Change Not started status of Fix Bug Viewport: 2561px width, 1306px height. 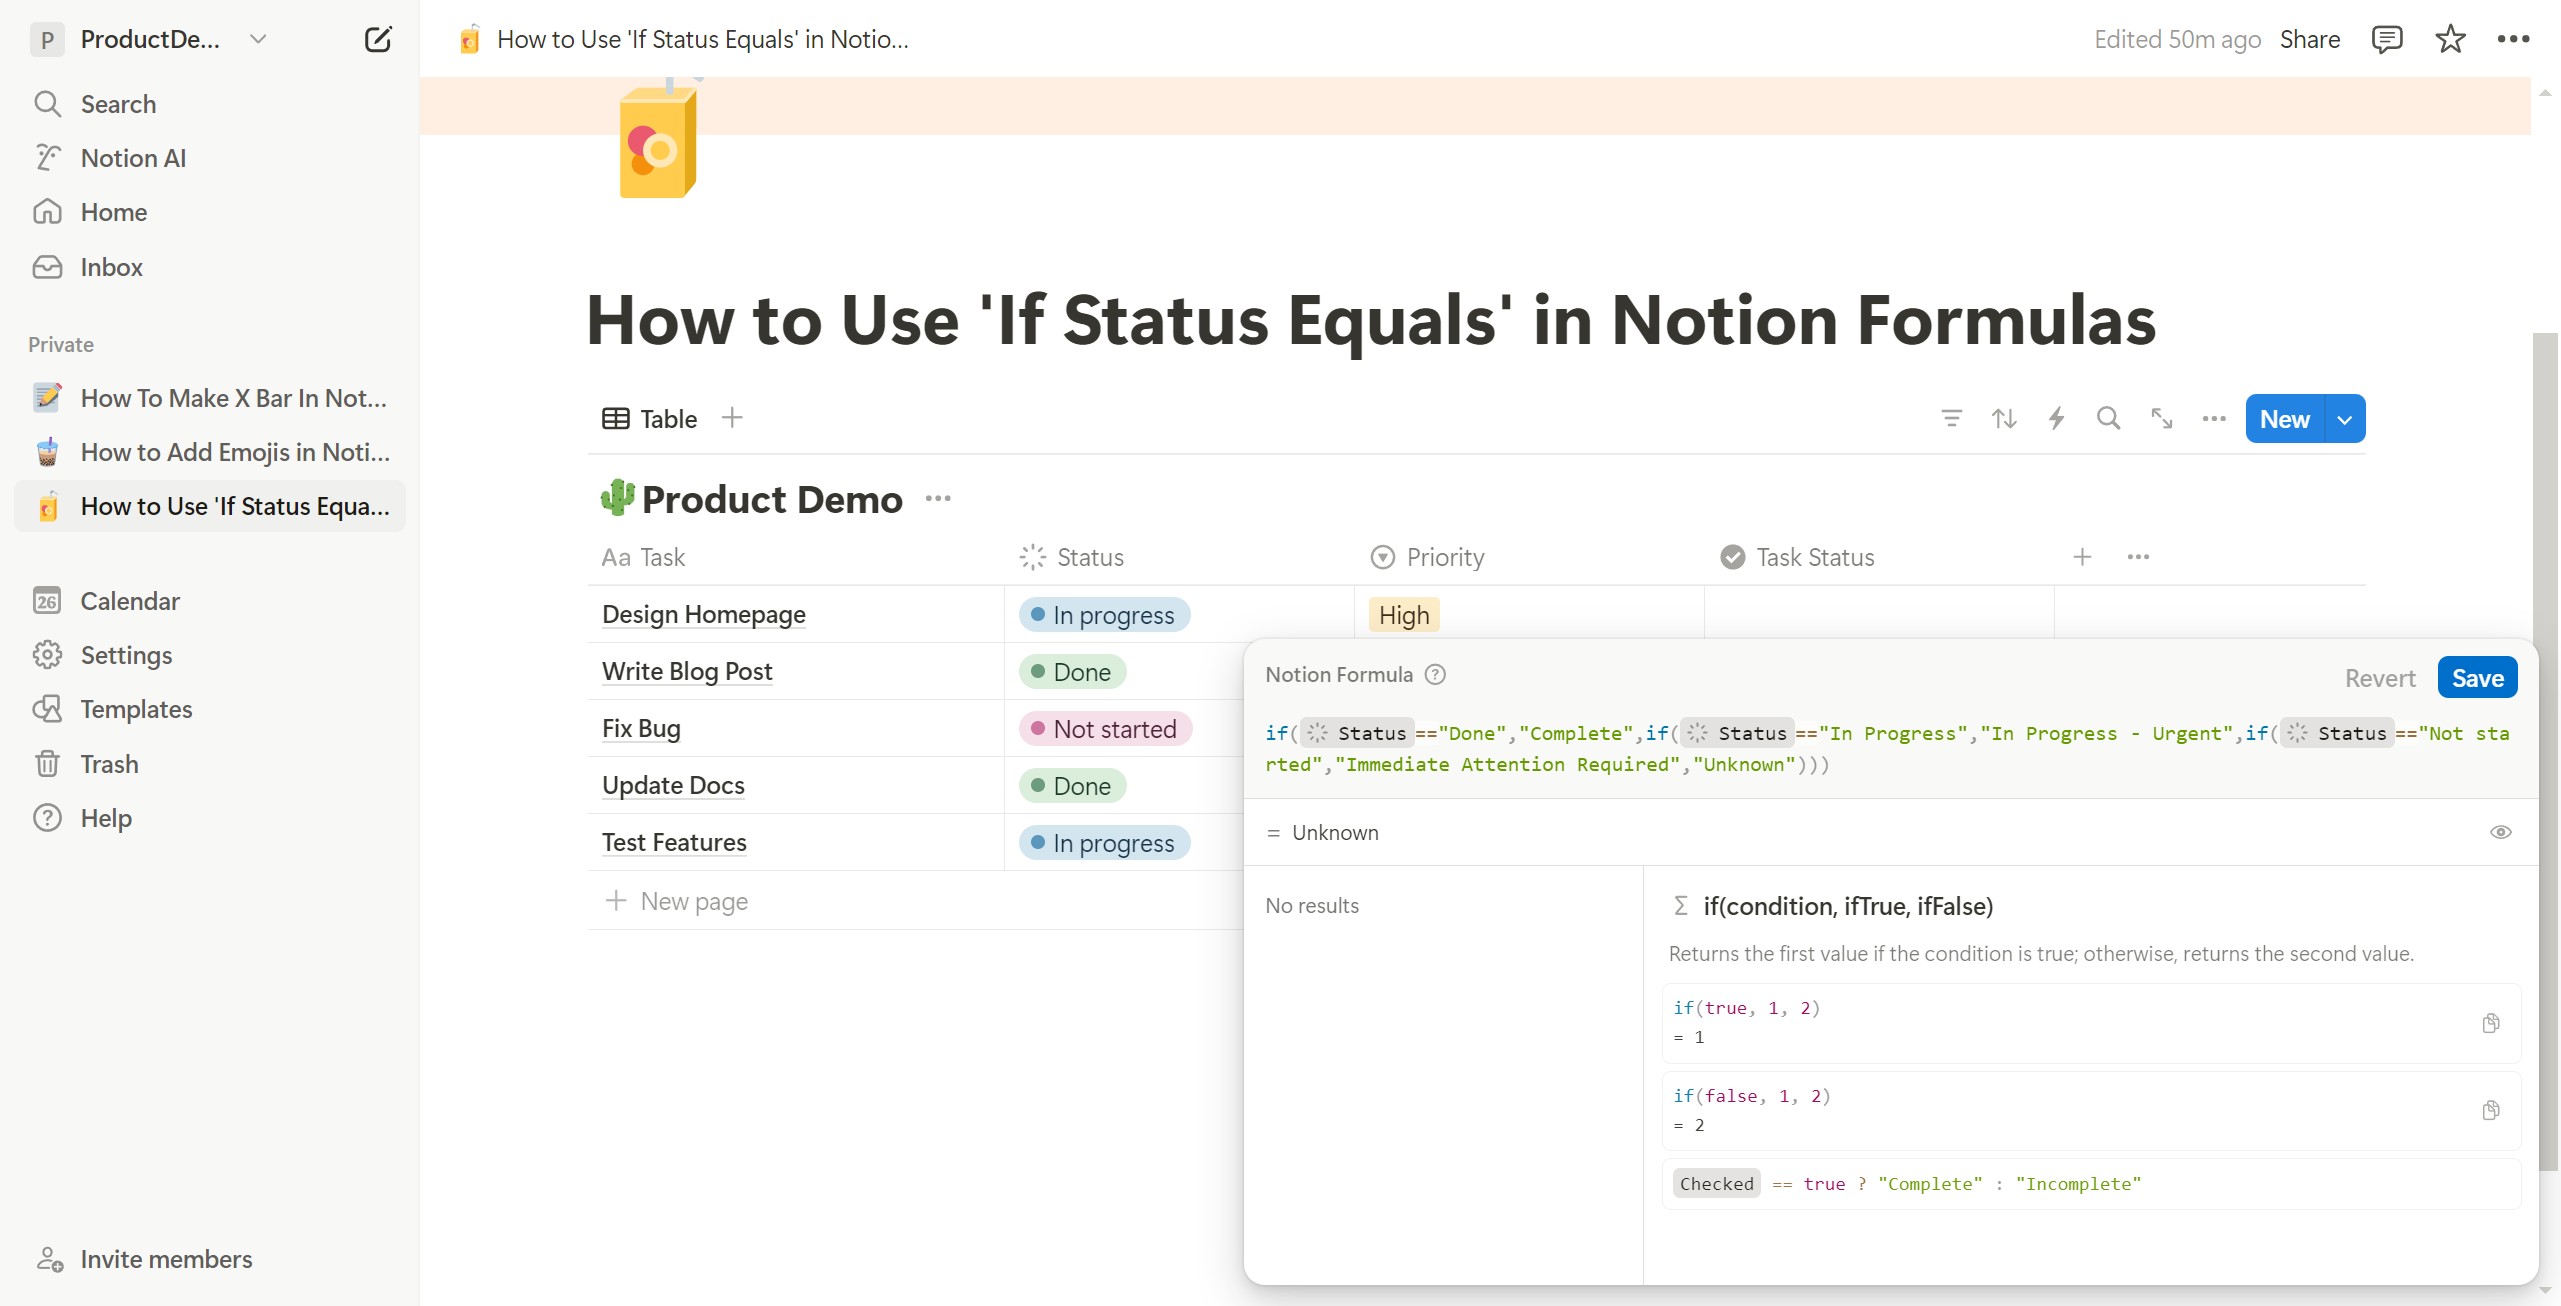(1105, 729)
